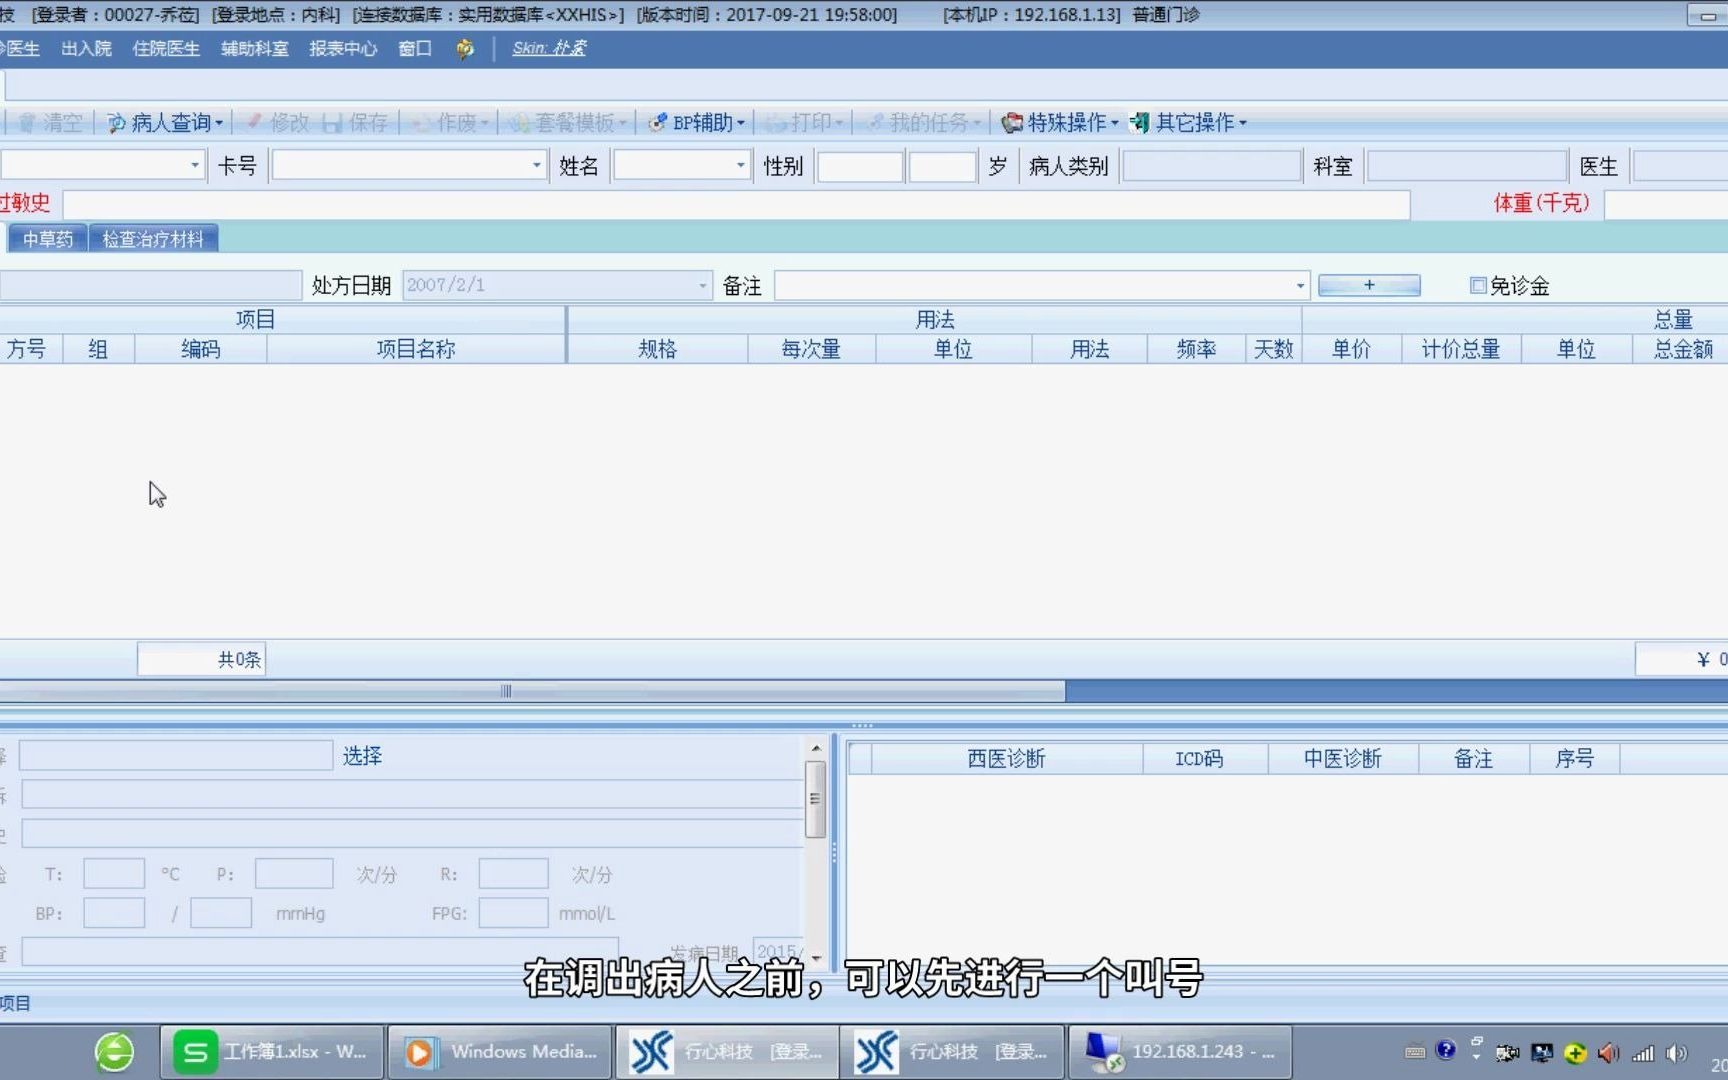Image resolution: width=1728 pixels, height=1080 pixels.
Task: Open the 卡号 combo box dropdown
Action: 537,166
